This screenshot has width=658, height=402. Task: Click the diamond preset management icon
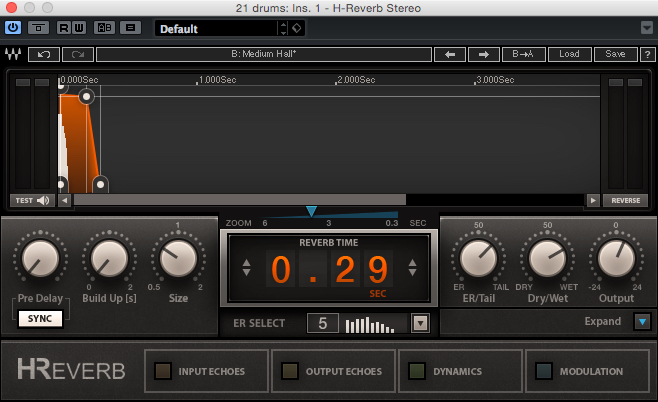point(297,29)
